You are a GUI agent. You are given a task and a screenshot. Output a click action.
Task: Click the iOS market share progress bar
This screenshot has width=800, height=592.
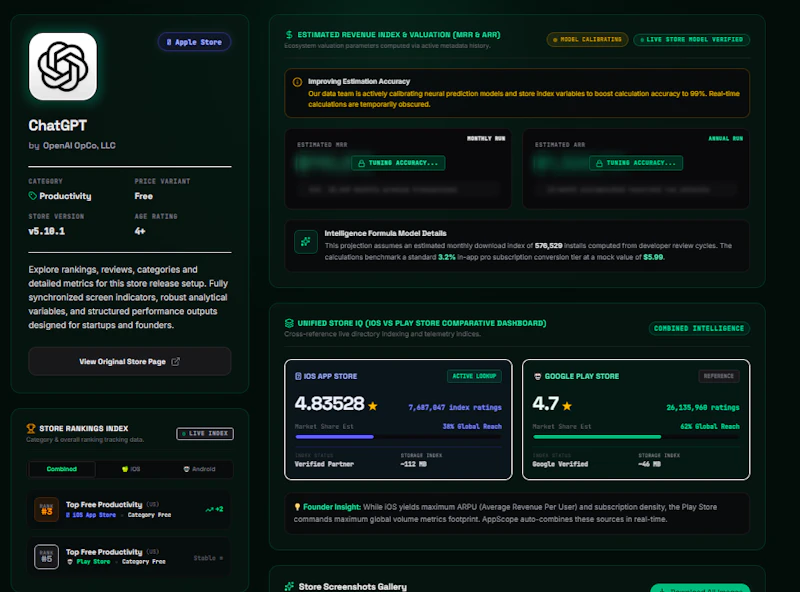click(x=398, y=437)
